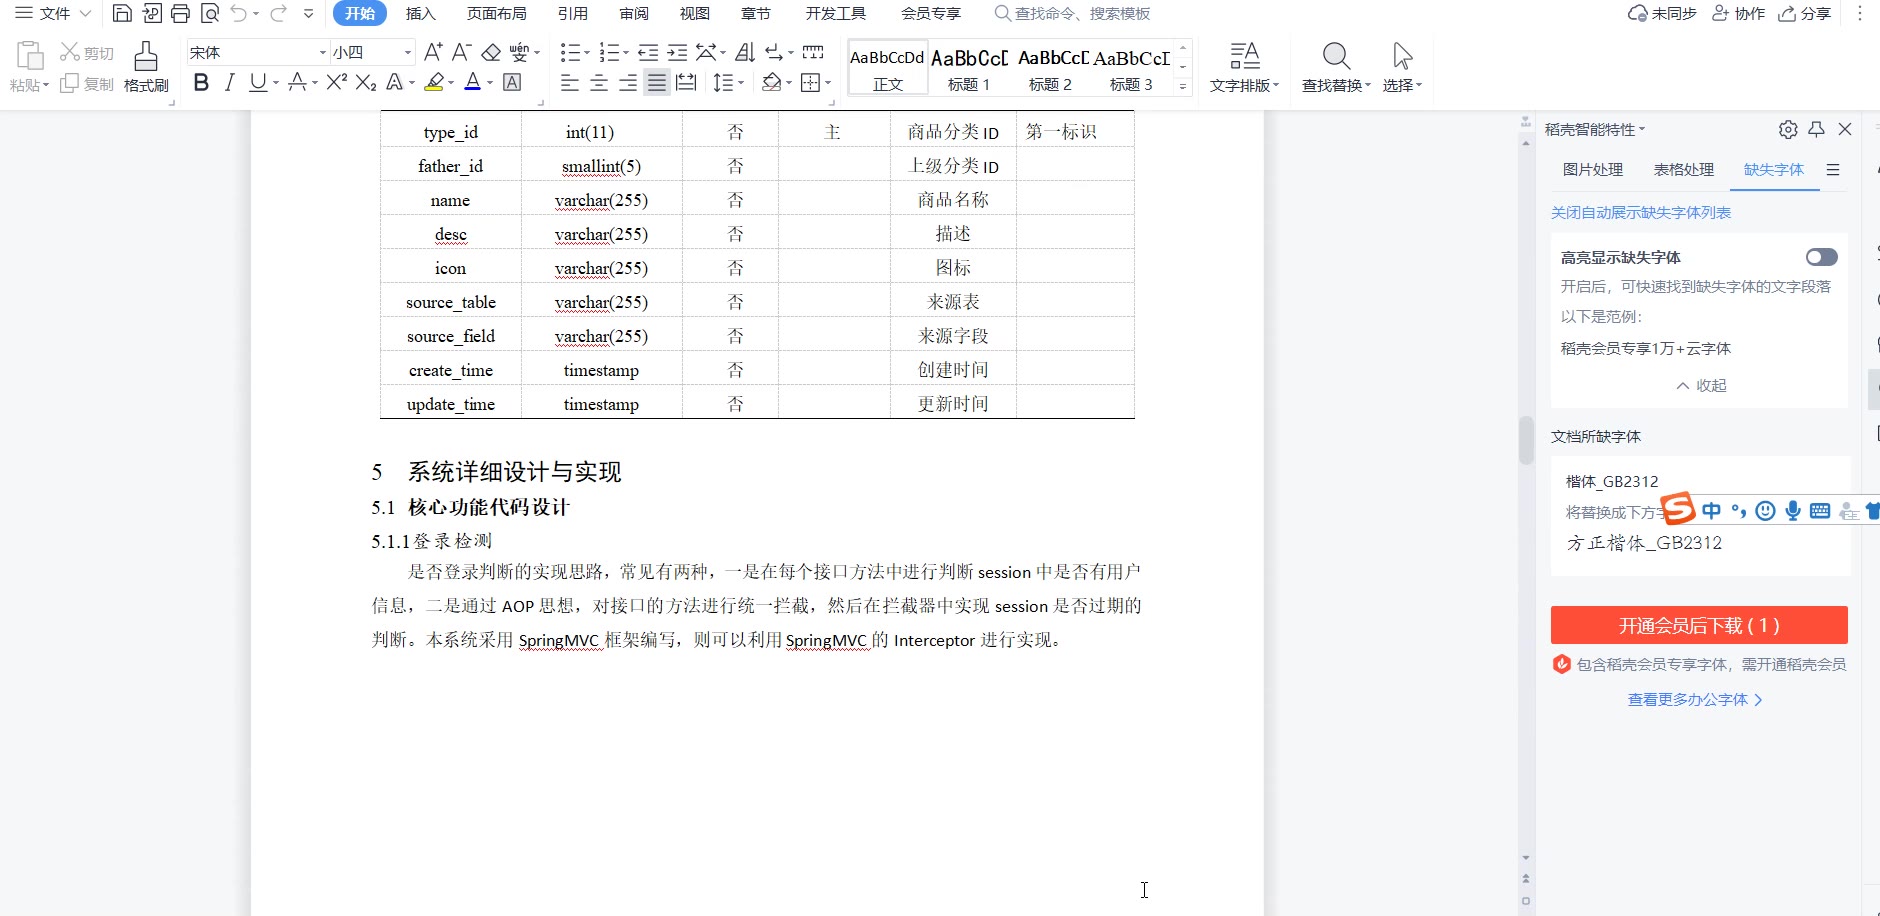Click 关闭自动展示缺失字体列表 link
Screen dimensions: 1880x916
(x=1641, y=212)
